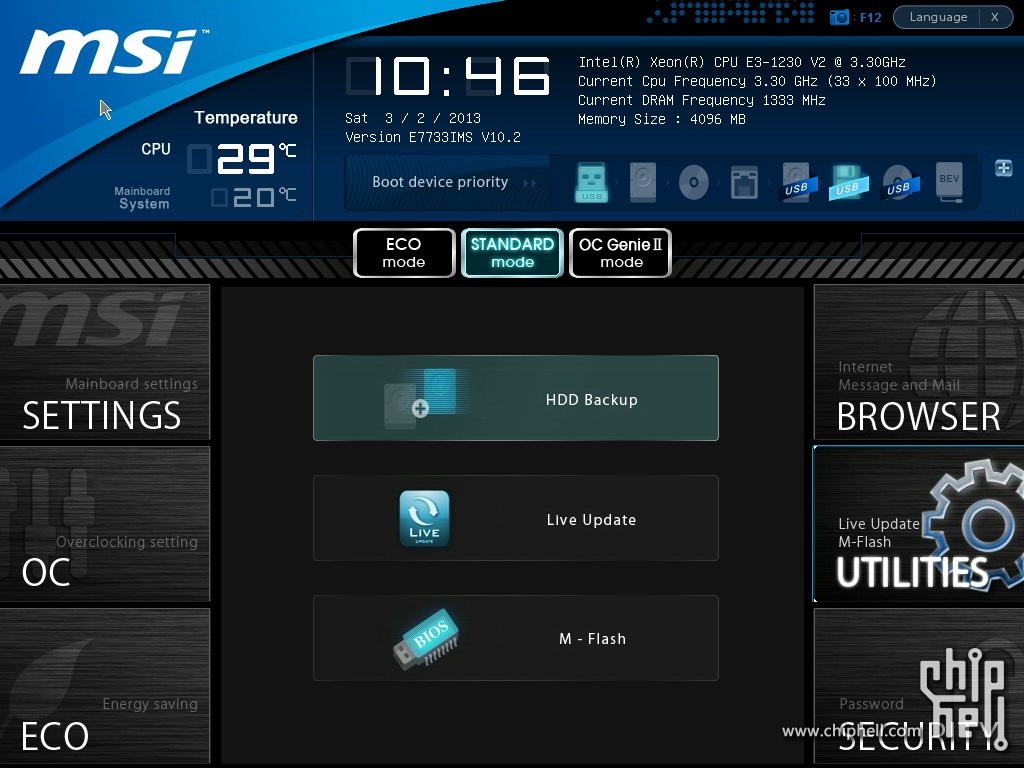Select the network boot device icon

click(744, 182)
